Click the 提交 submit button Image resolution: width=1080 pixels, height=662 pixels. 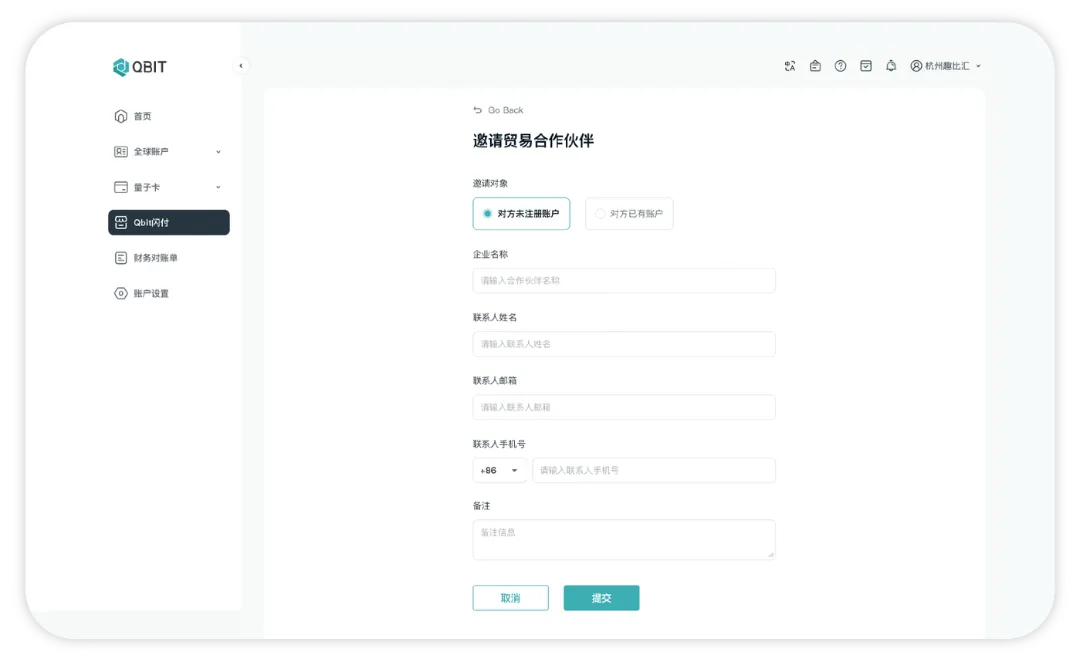tap(601, 598)
